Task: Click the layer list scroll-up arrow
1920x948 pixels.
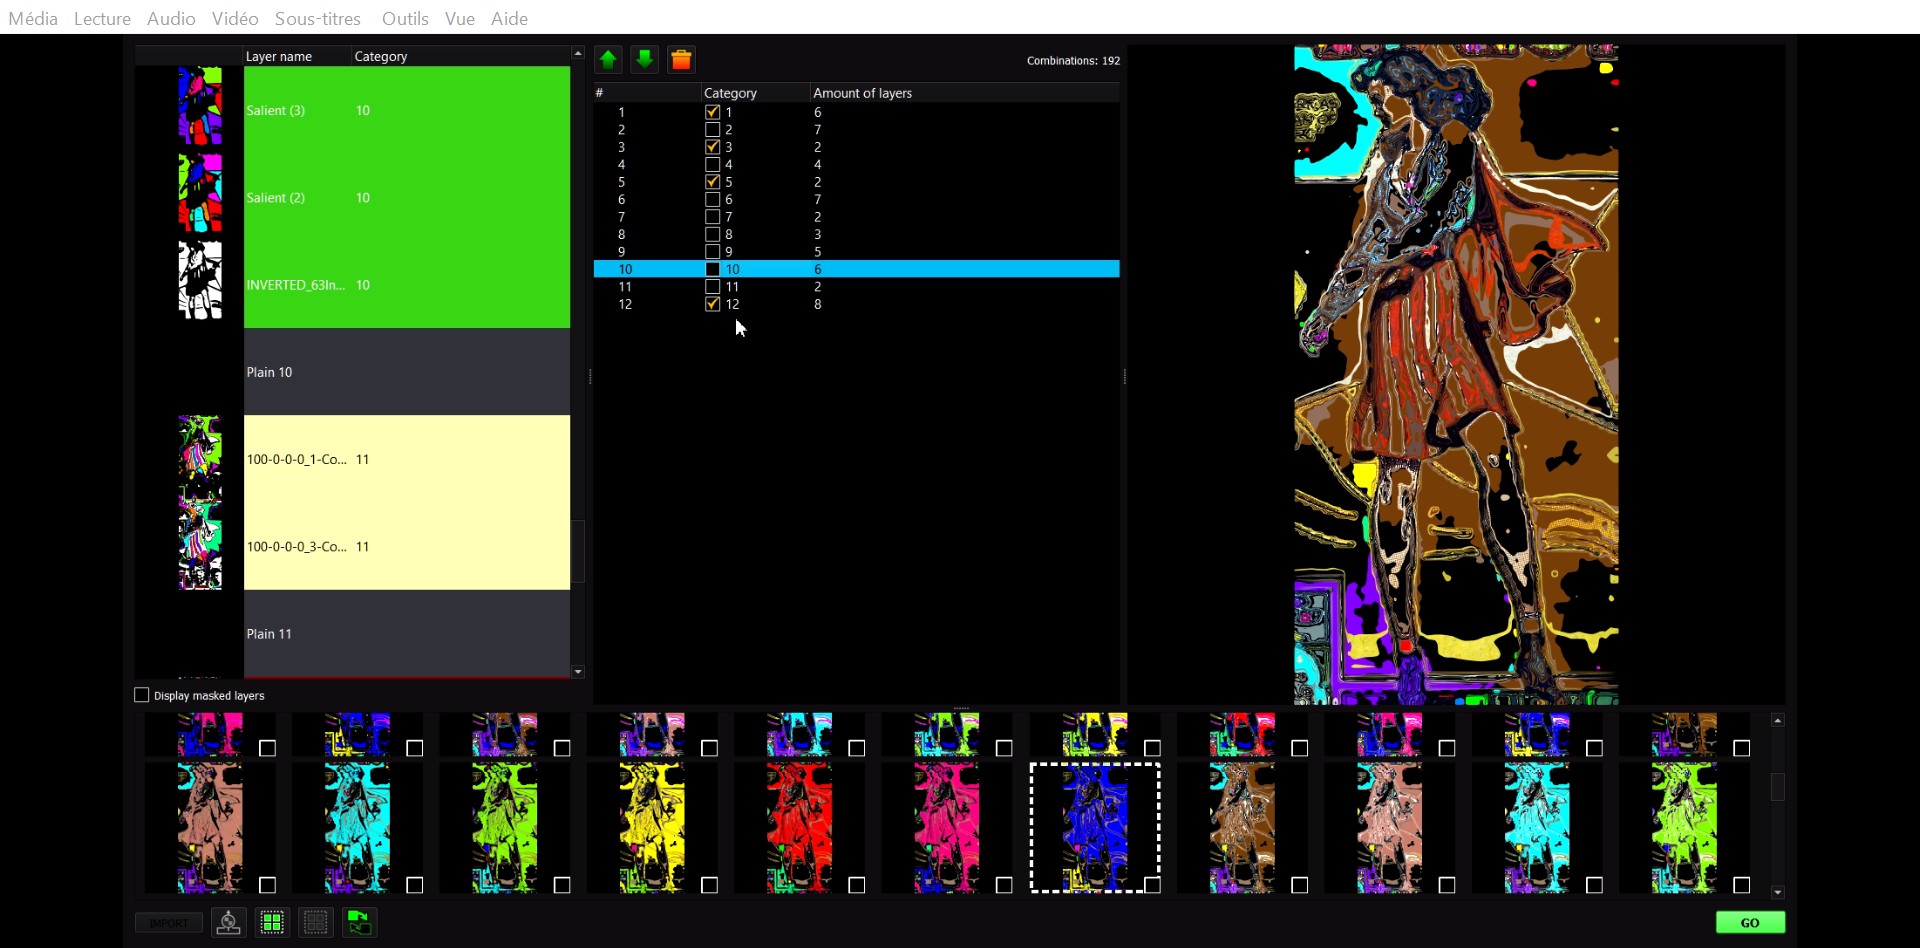Action: [x=578, y=53]
